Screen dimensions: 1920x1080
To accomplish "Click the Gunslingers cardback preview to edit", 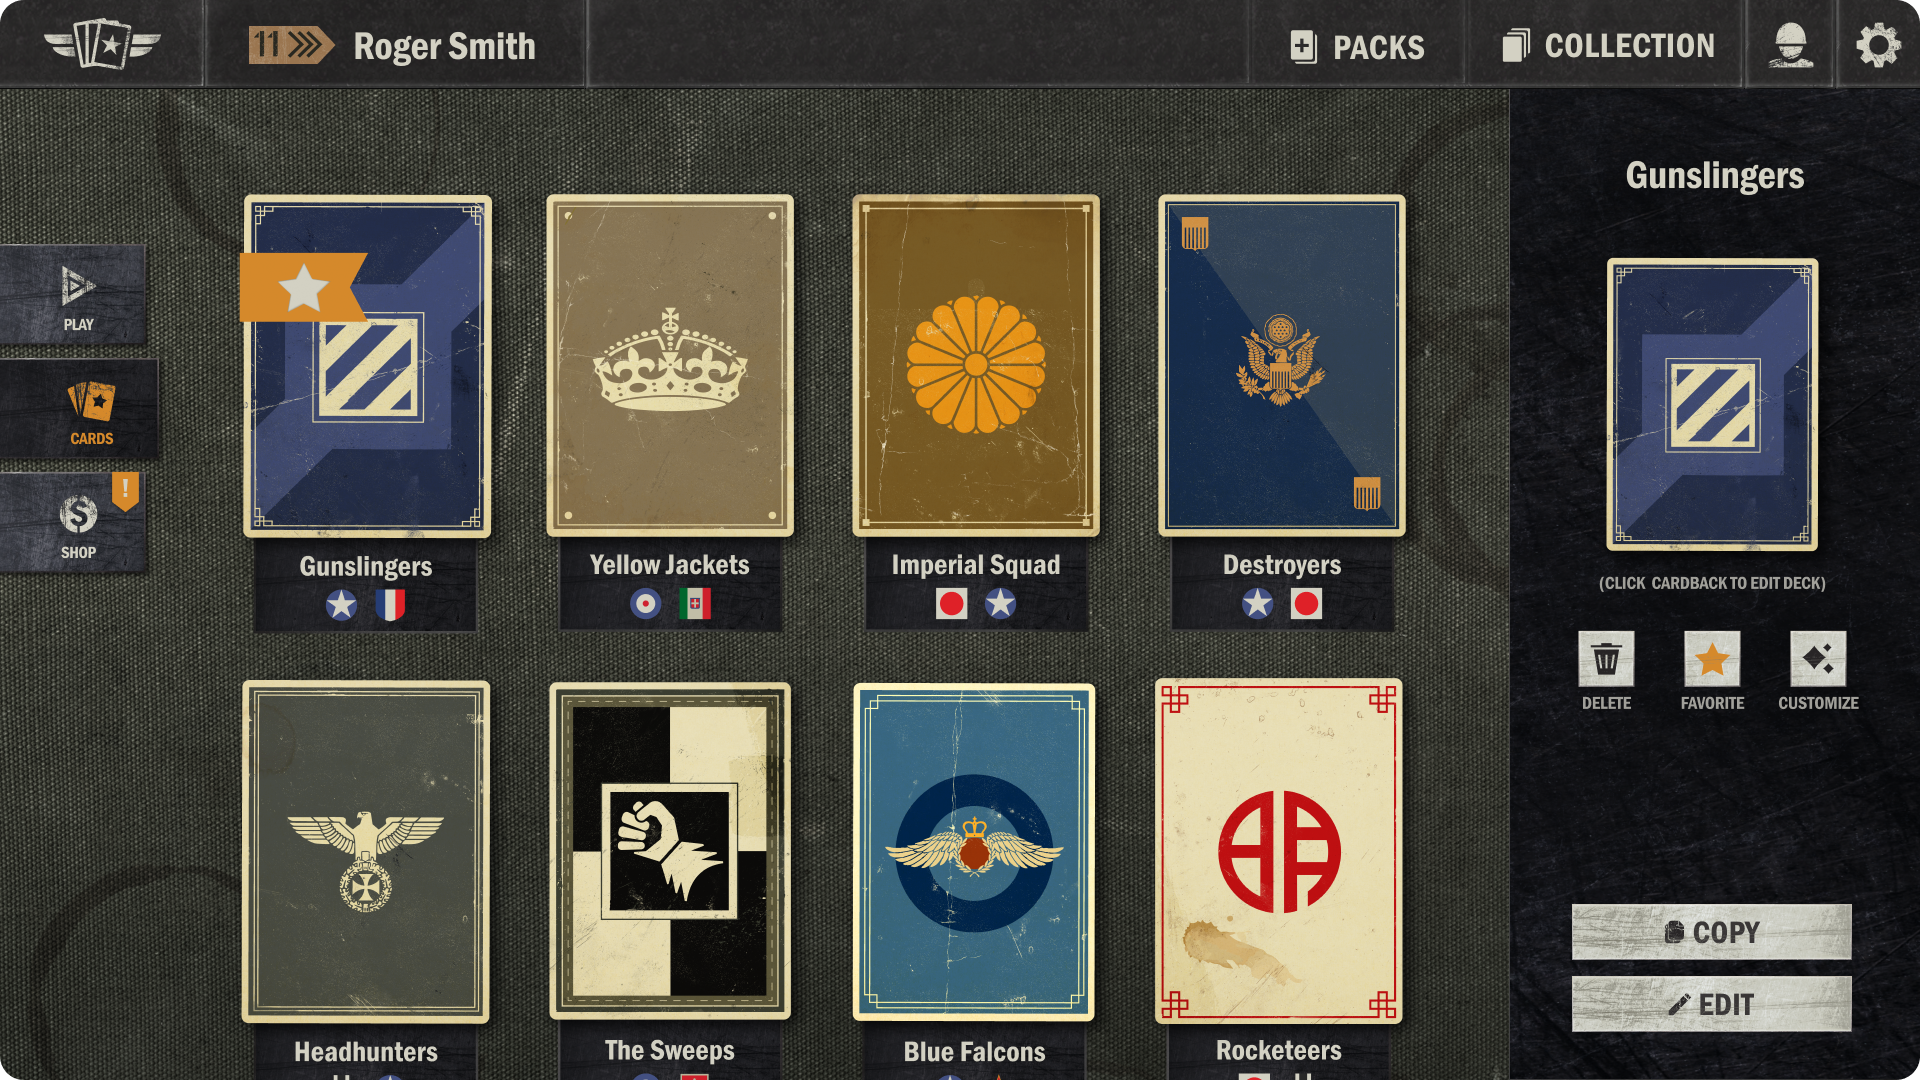I will (1712, 404).
